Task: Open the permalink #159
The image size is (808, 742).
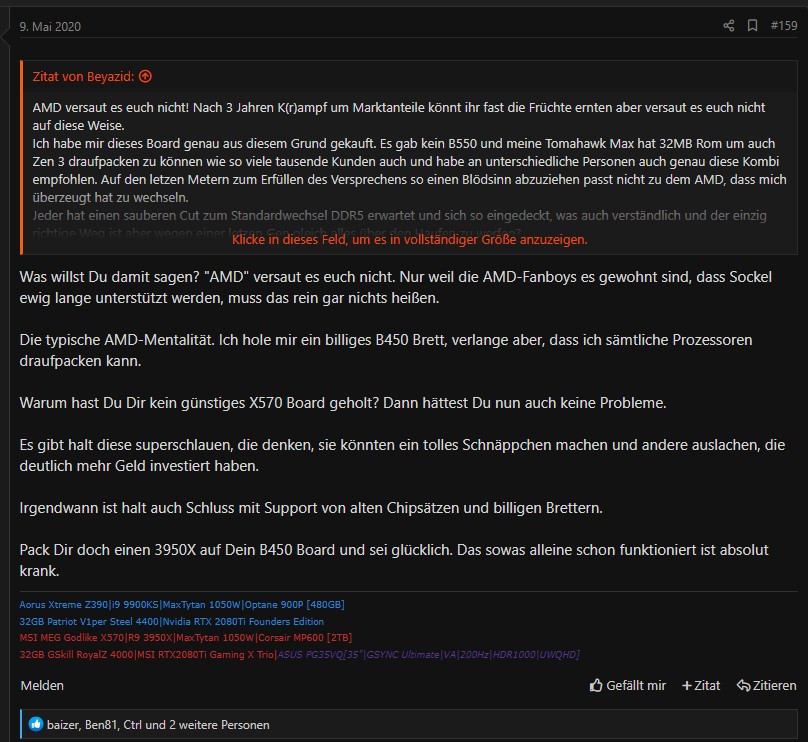Action: 784,26
